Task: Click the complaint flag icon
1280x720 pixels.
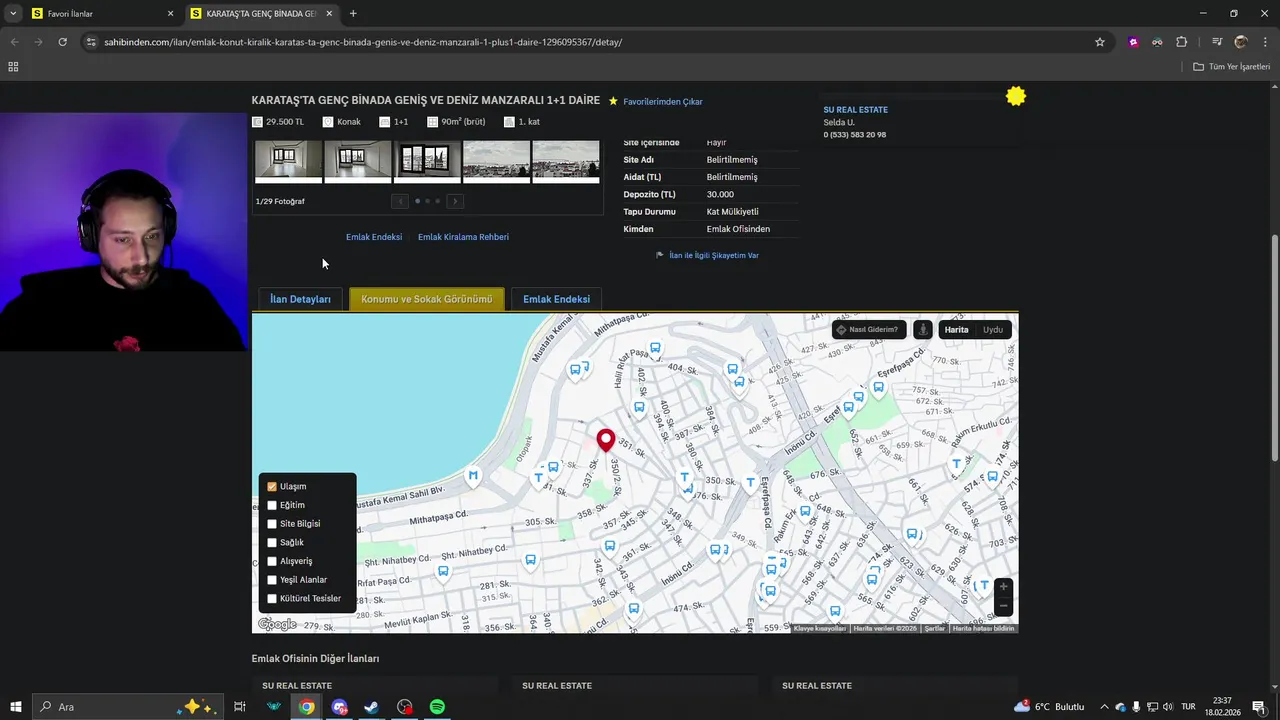Action: click(660, 255)
